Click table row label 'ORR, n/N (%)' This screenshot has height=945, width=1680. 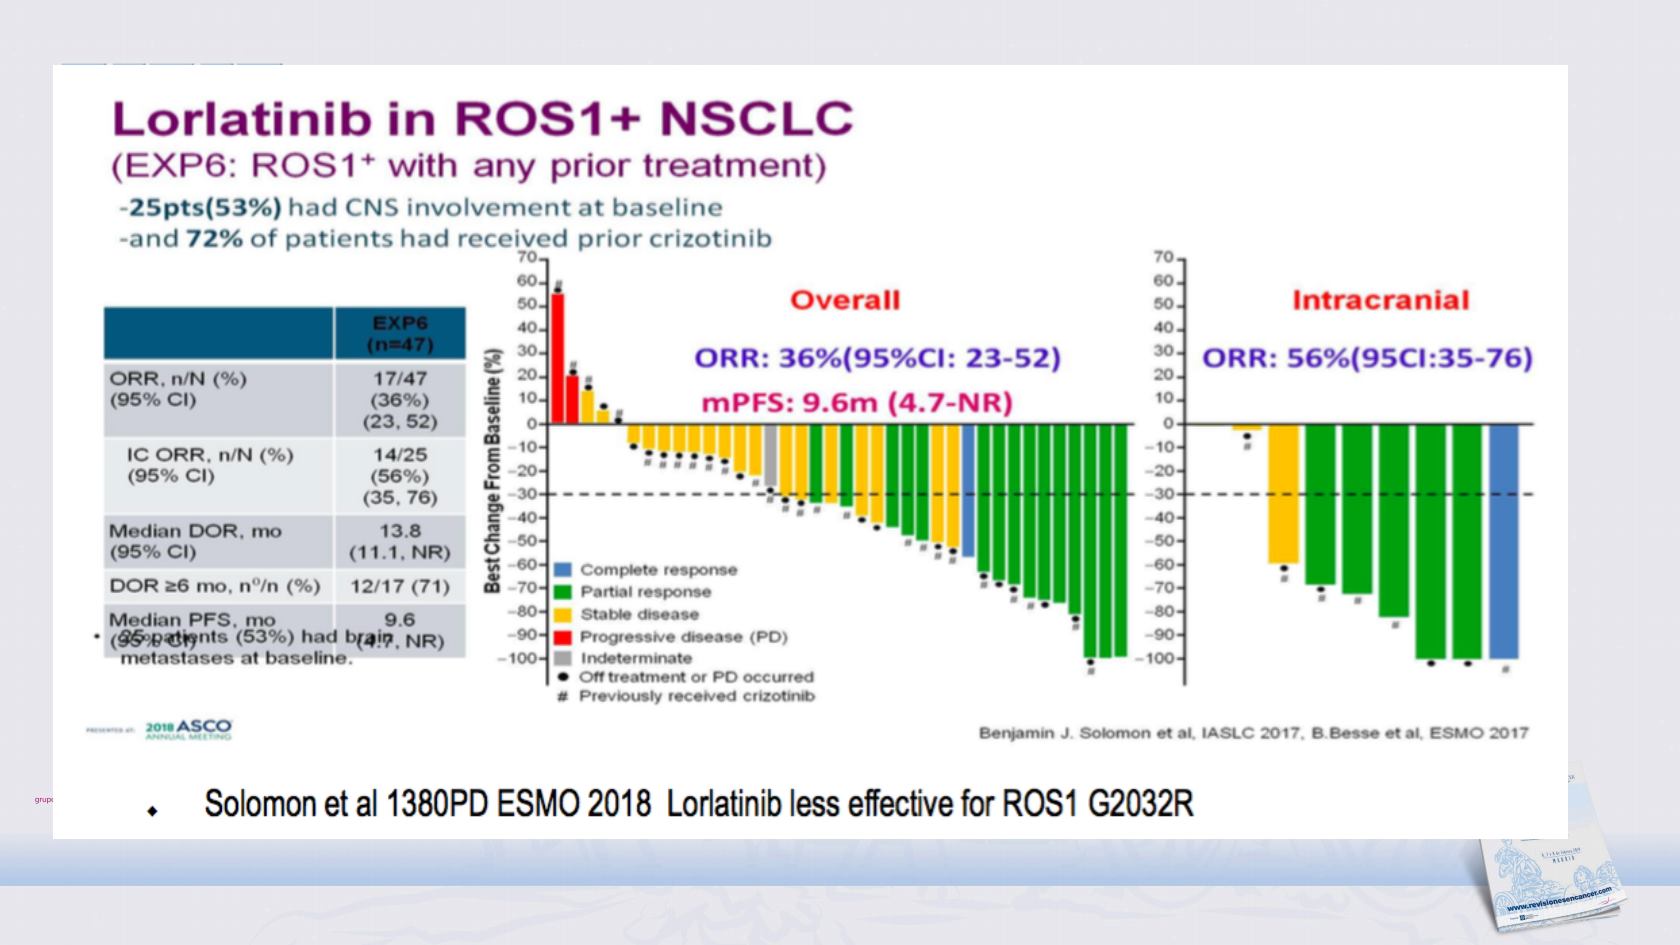(x=178, y=379)
